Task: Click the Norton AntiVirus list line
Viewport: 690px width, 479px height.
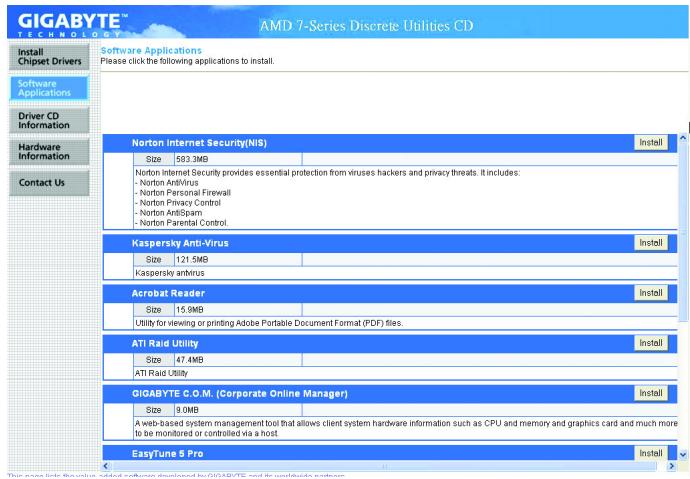Action: (x=167, y=183)
